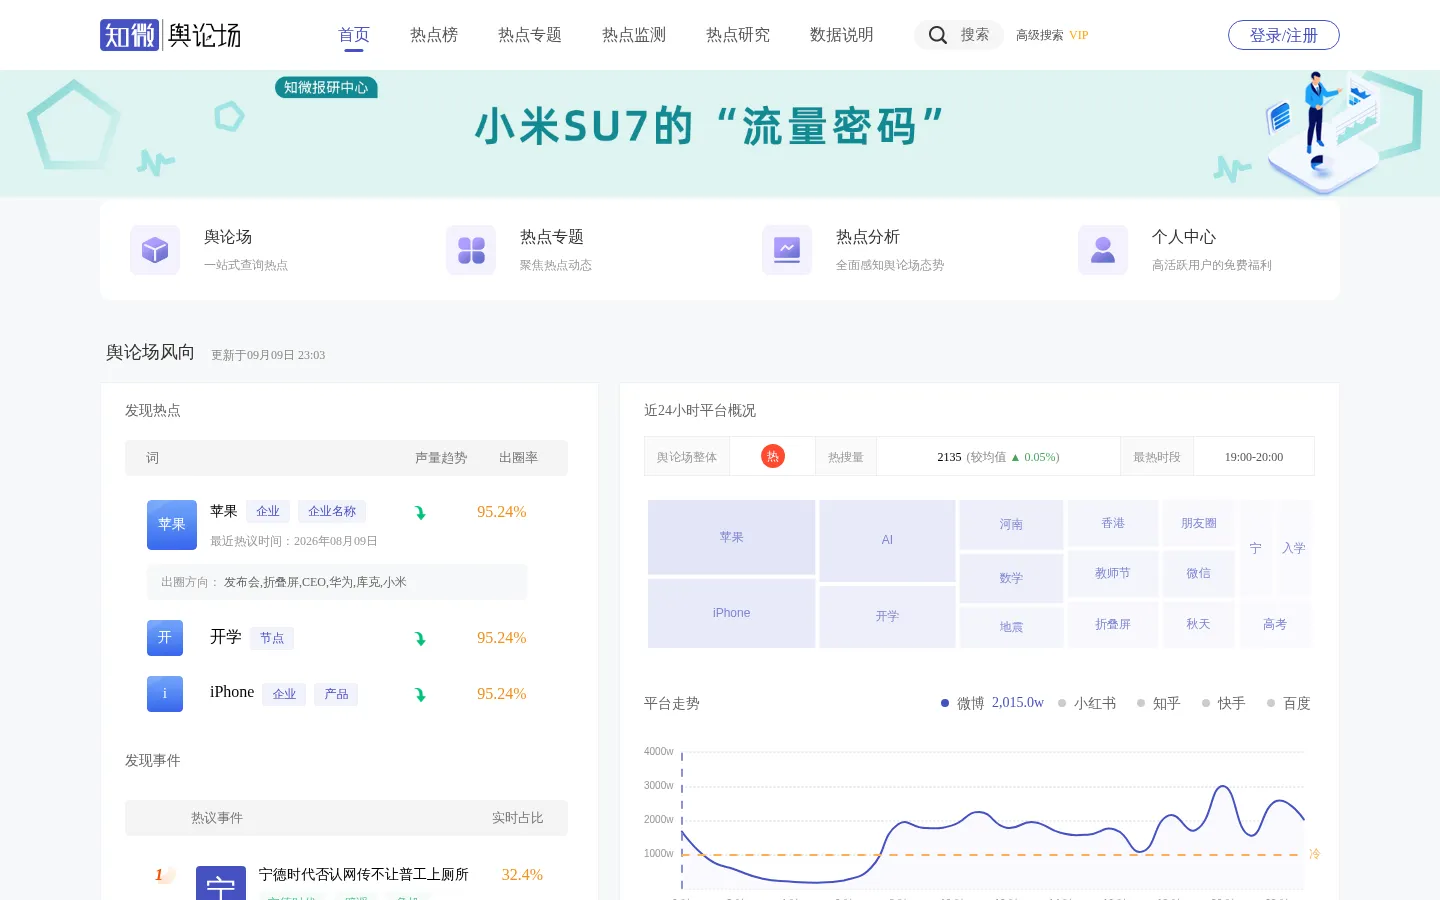Click 19:00-20:00 最热时段 value
This screenshot has height=900, width=1440.
pos(1254,457)
